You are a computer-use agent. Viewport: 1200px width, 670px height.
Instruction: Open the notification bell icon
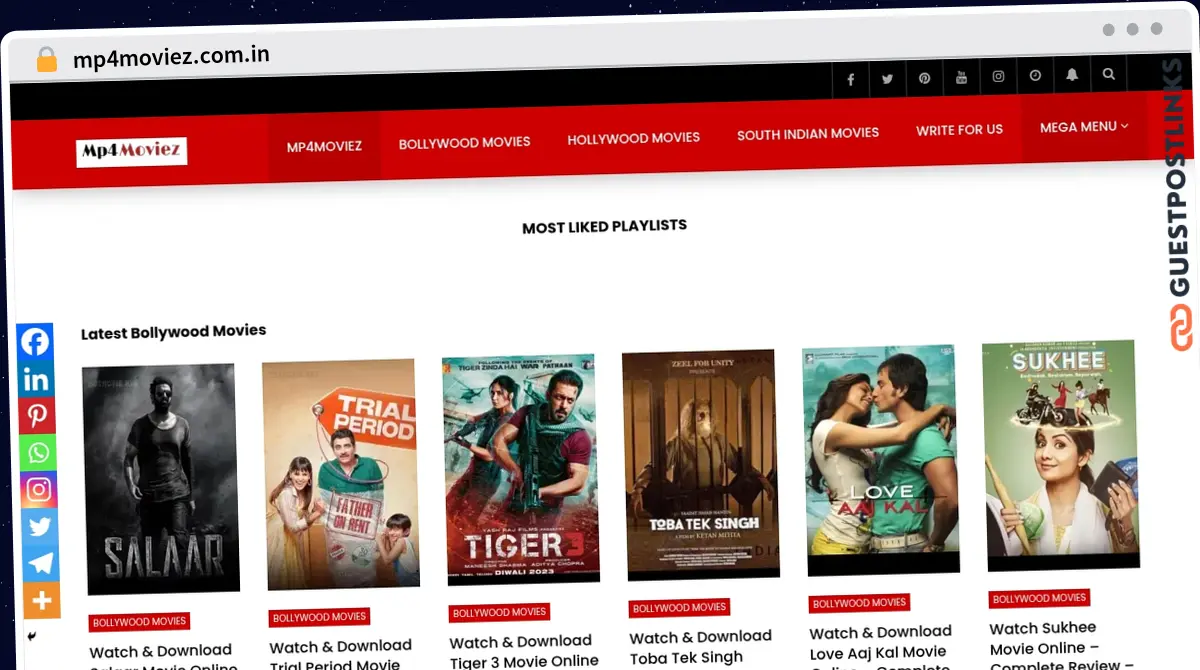pyautogui.click(x=1071, y=74)
